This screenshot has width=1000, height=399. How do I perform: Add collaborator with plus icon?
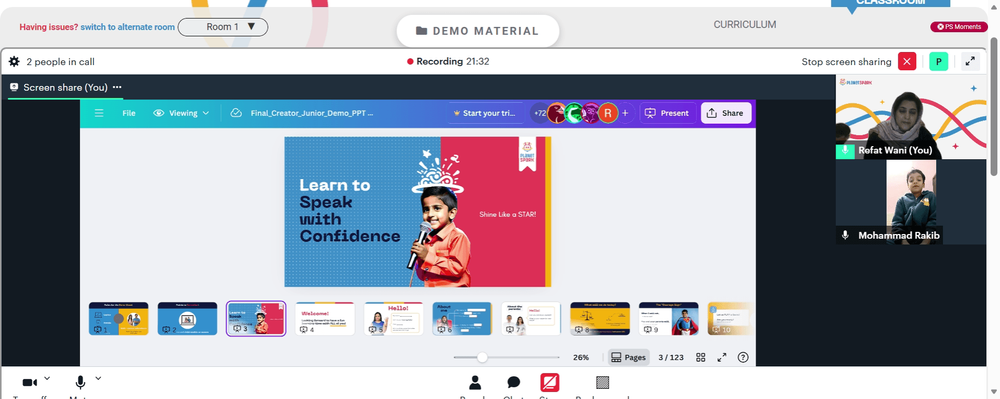coord(625,113)
